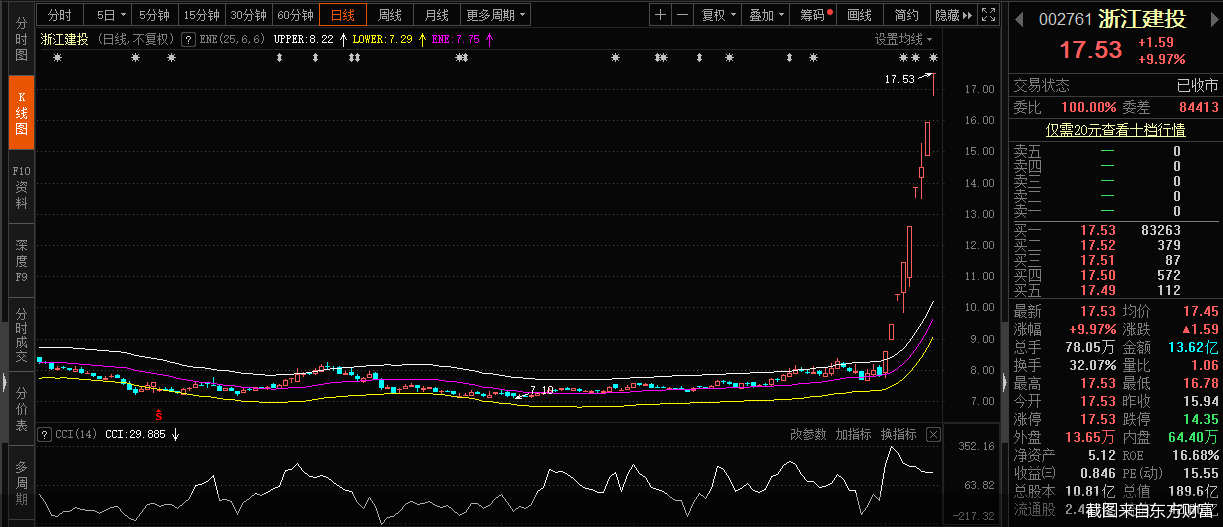Toggle 画线 drawing tools
The width and height of the screenshot is (1223, 527).
point(859,15)
